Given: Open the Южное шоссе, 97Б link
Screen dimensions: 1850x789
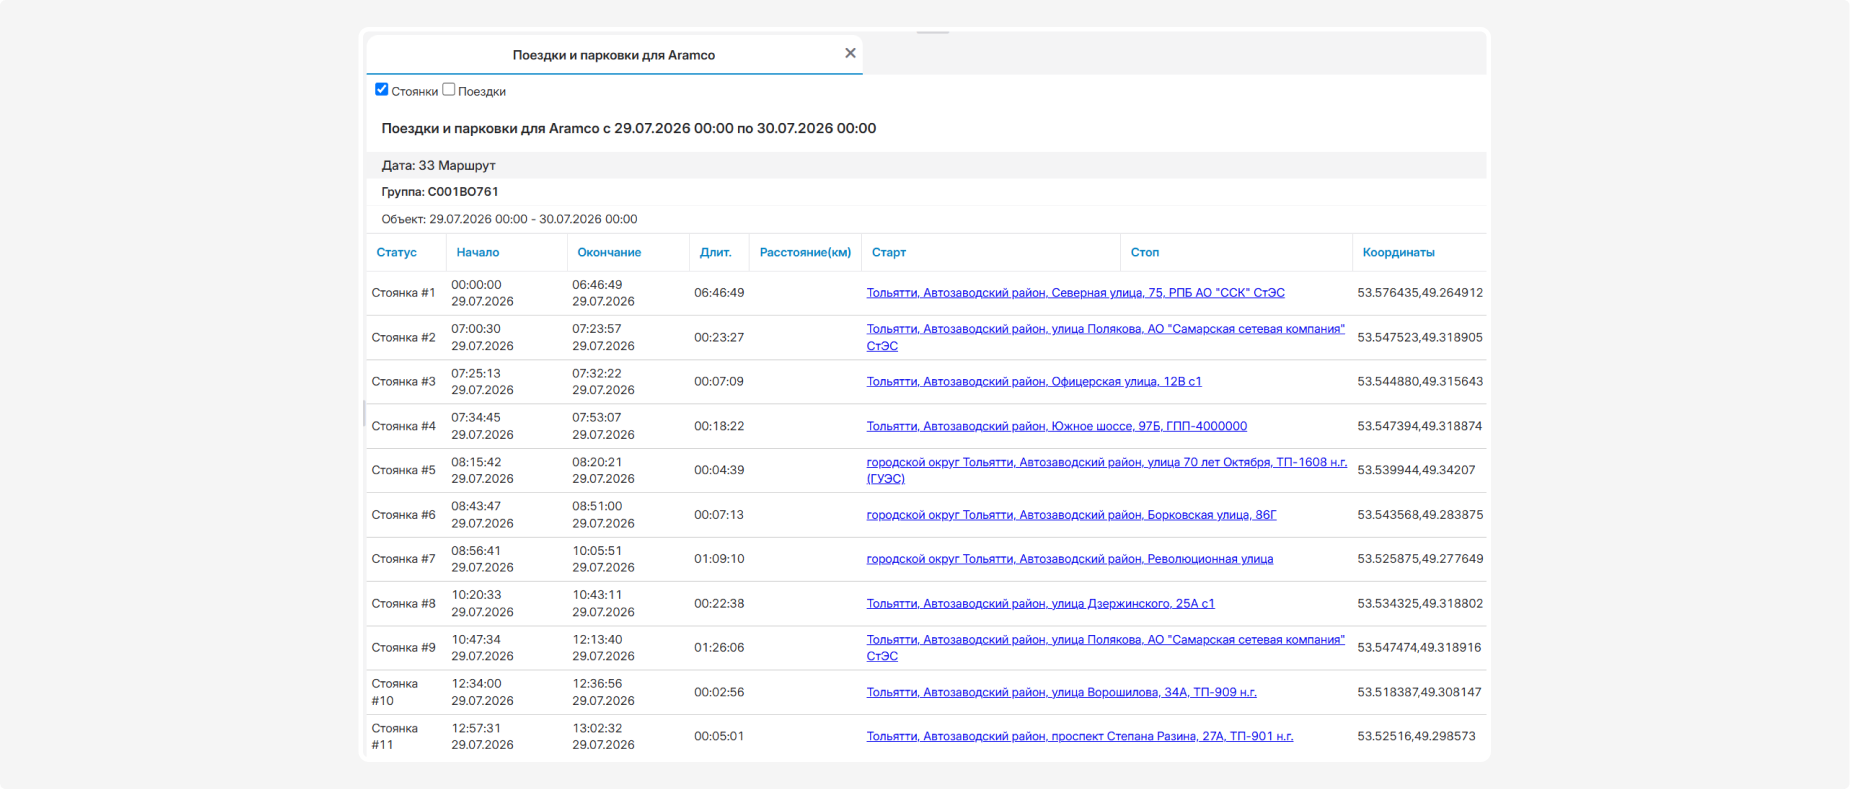Looking at the screenshot, I should point(1056,426).
